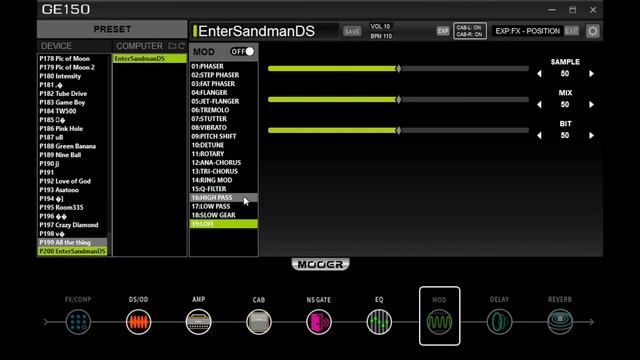Select 17:LOW PASS effect
The image size is (640, 360).
(224, 207)
